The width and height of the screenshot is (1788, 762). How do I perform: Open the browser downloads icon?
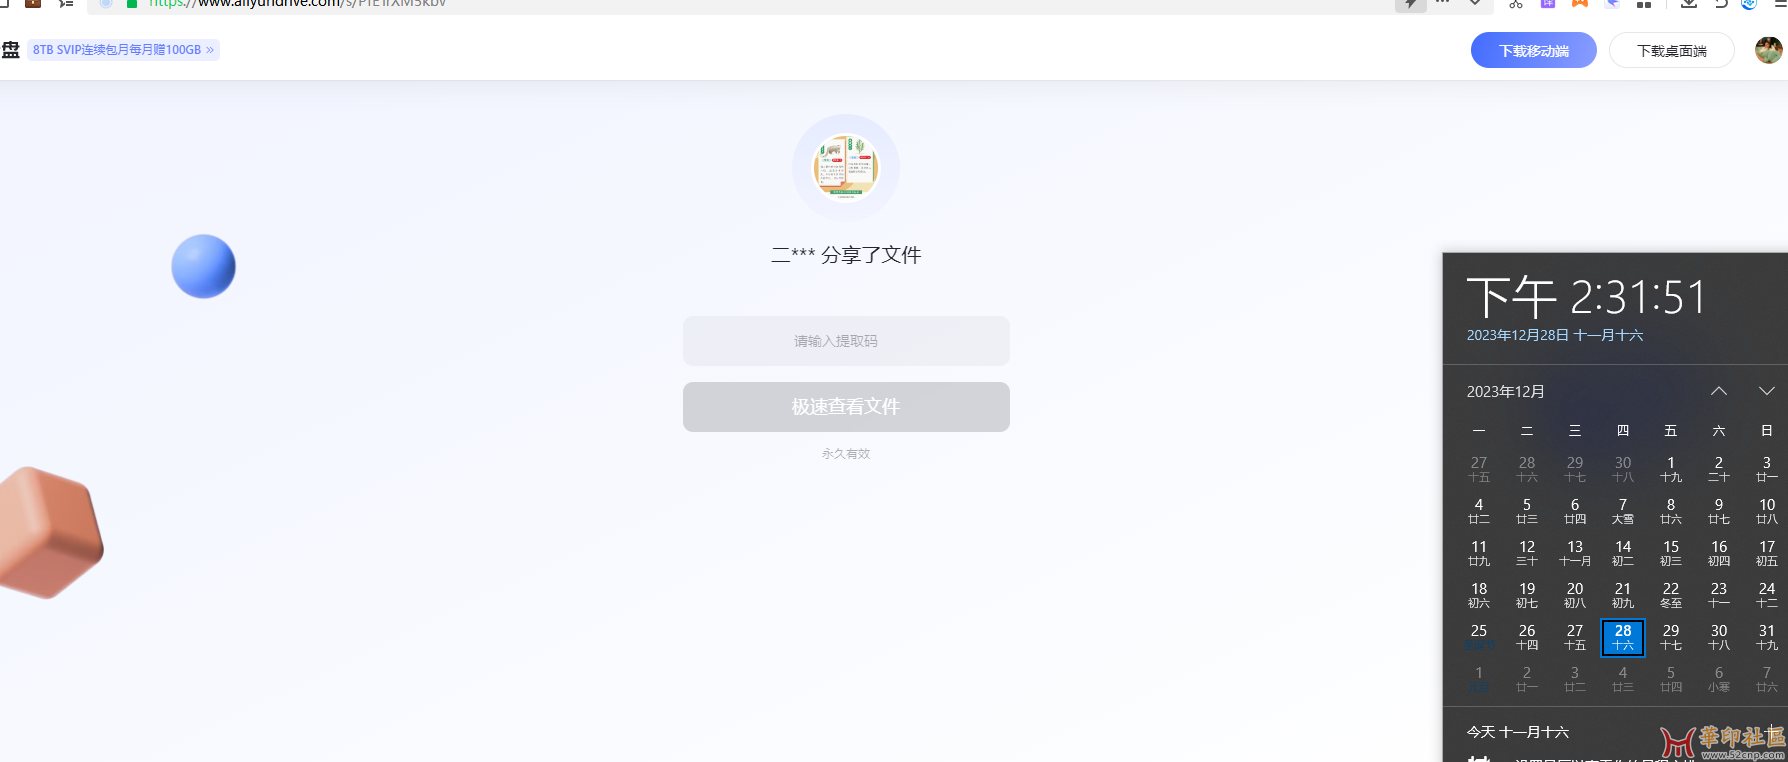[1688, 4]
